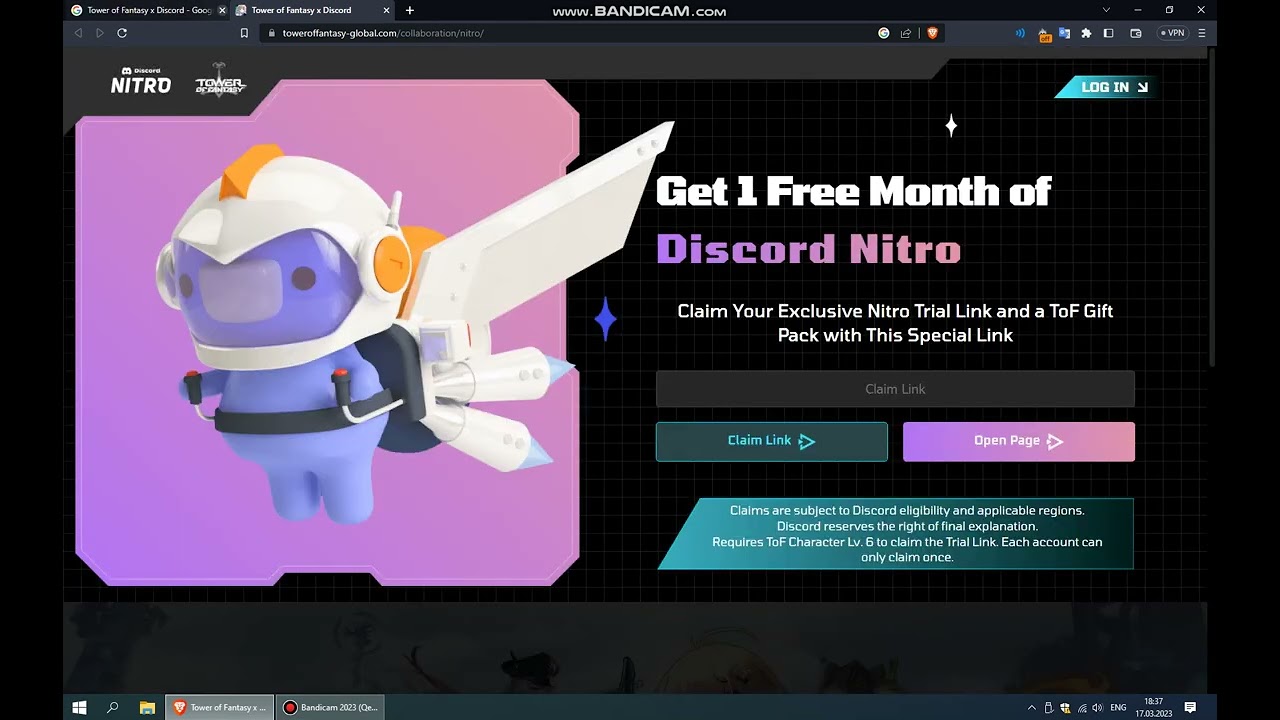
Task: Click the page vertical scrollbar thumb
Action: [1212, 205]
